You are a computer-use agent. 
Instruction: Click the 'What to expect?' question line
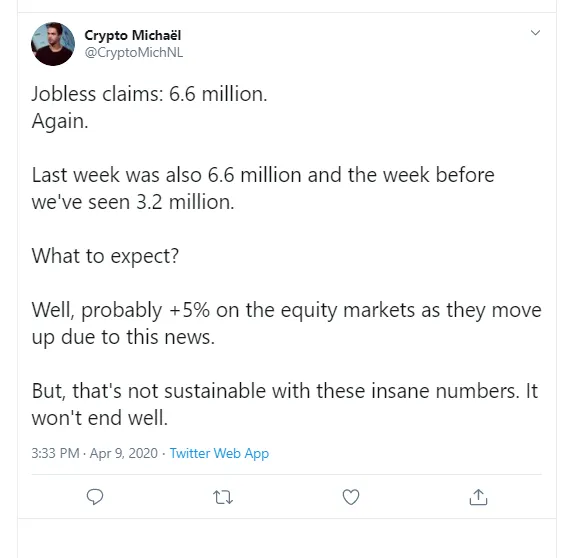click(x=105, y=256)
